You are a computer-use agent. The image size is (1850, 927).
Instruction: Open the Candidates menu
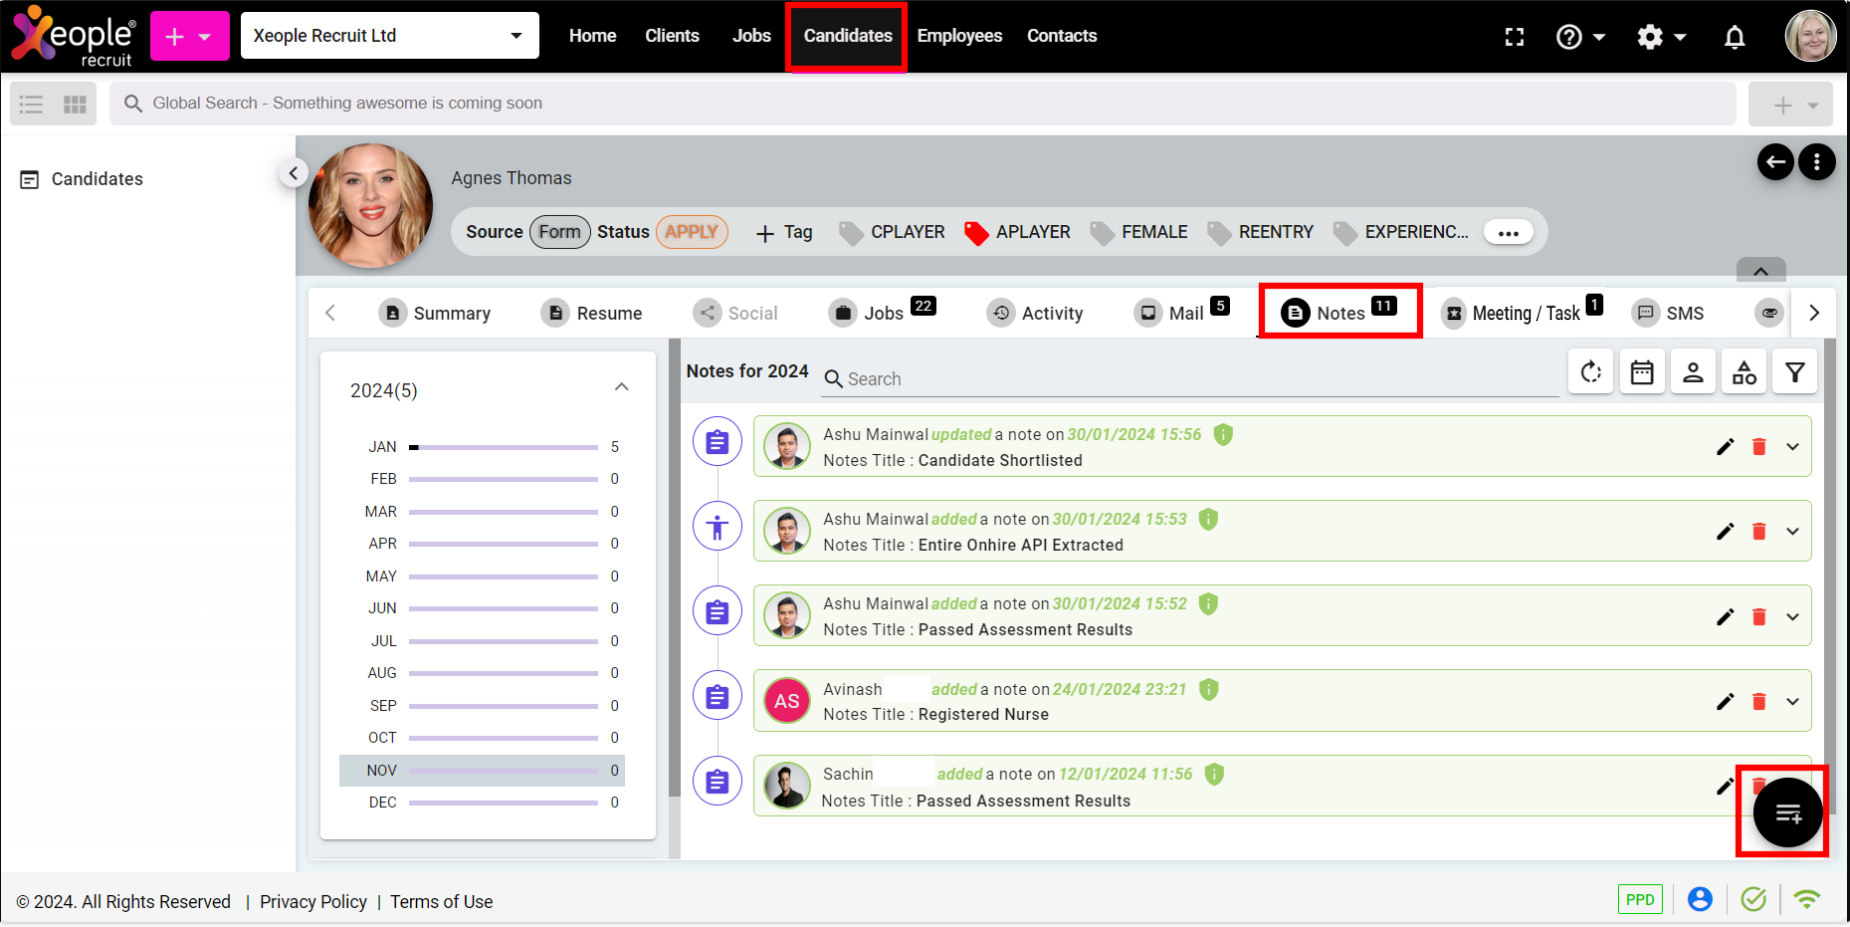tap(847, 36)
